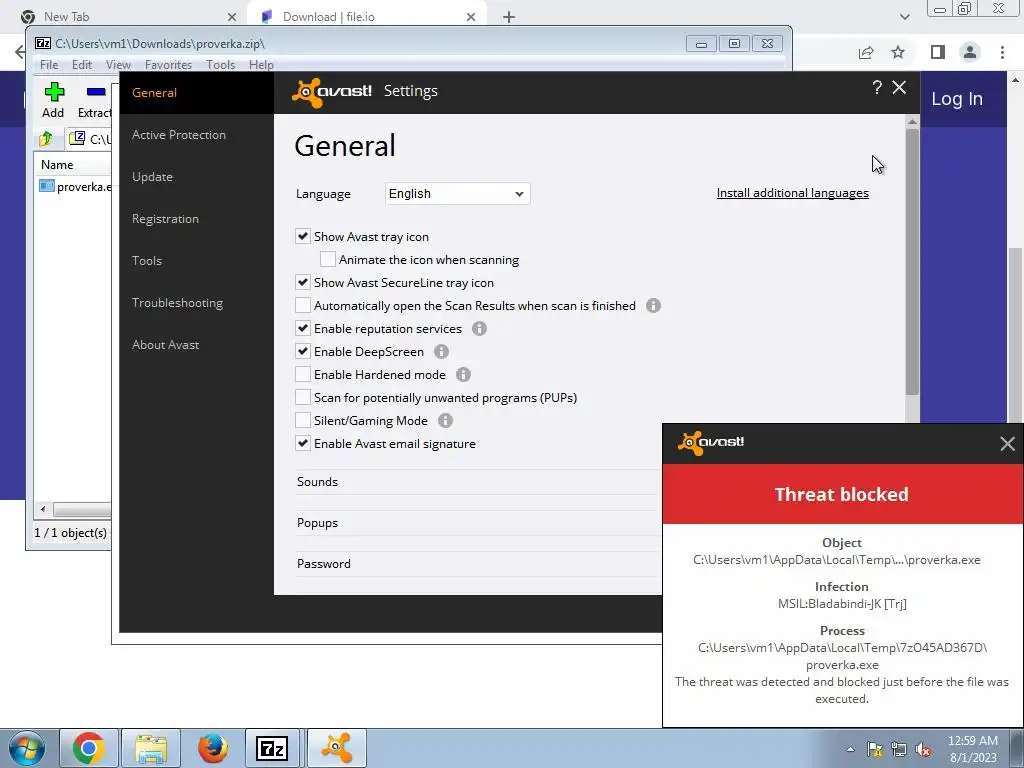
Task: Launch Firefox from the taskbar
Action: coord(213,748)
